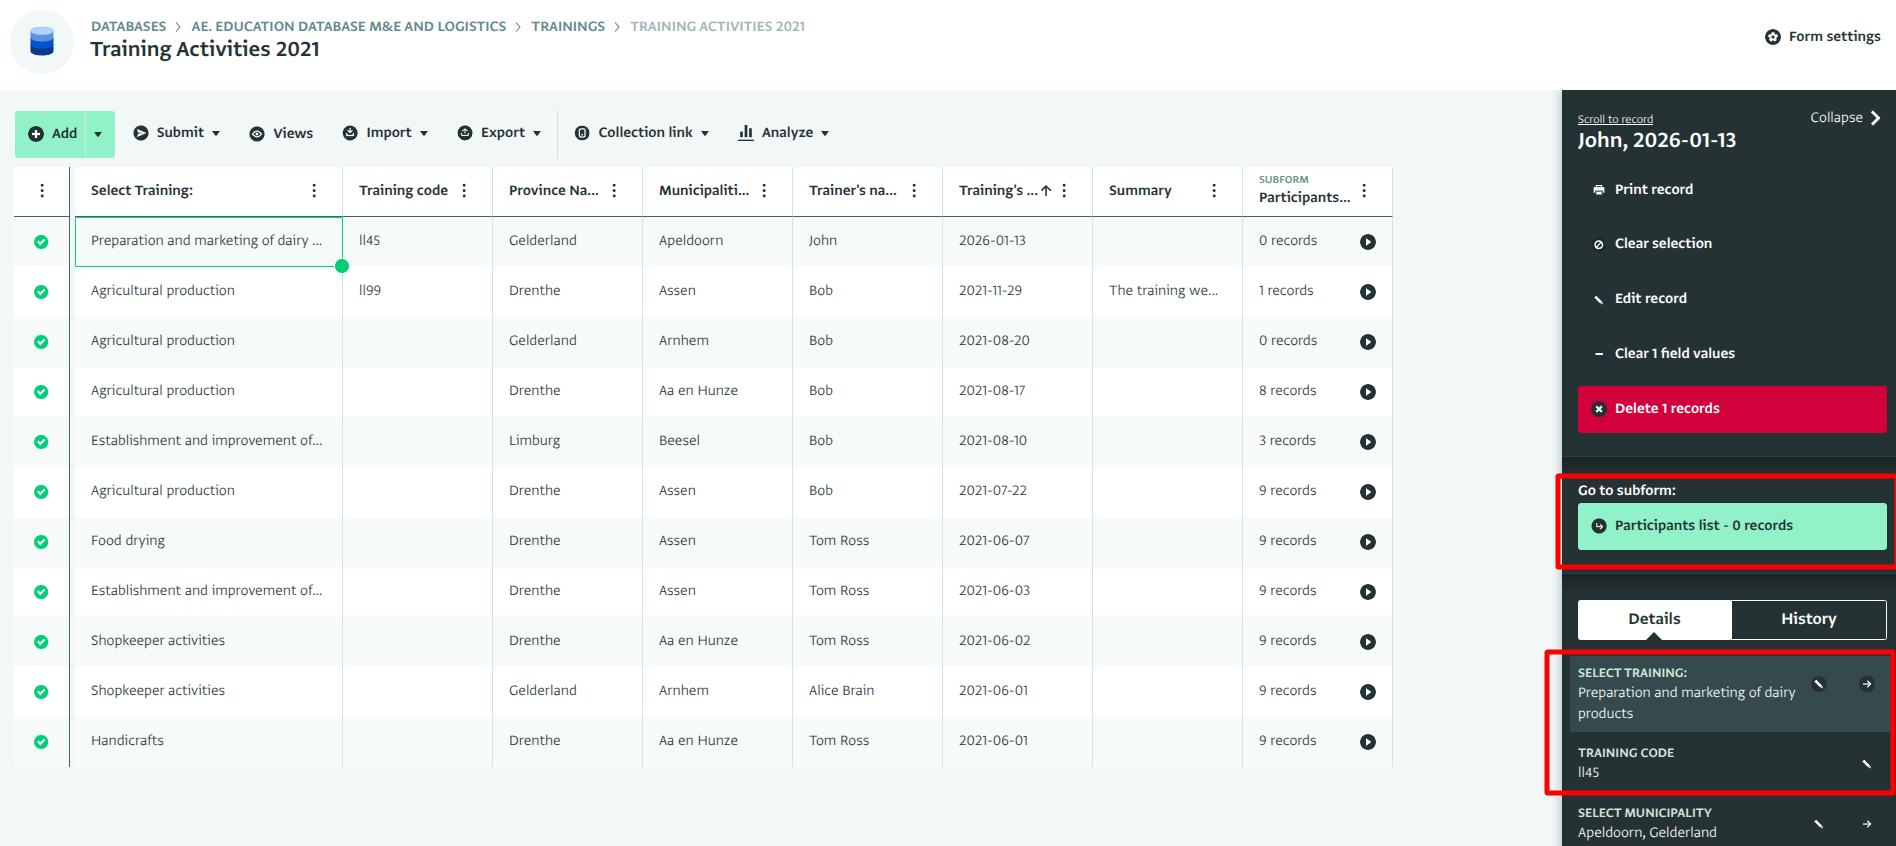
Task: Click the Limburg province cell
Action: point(535,441)
